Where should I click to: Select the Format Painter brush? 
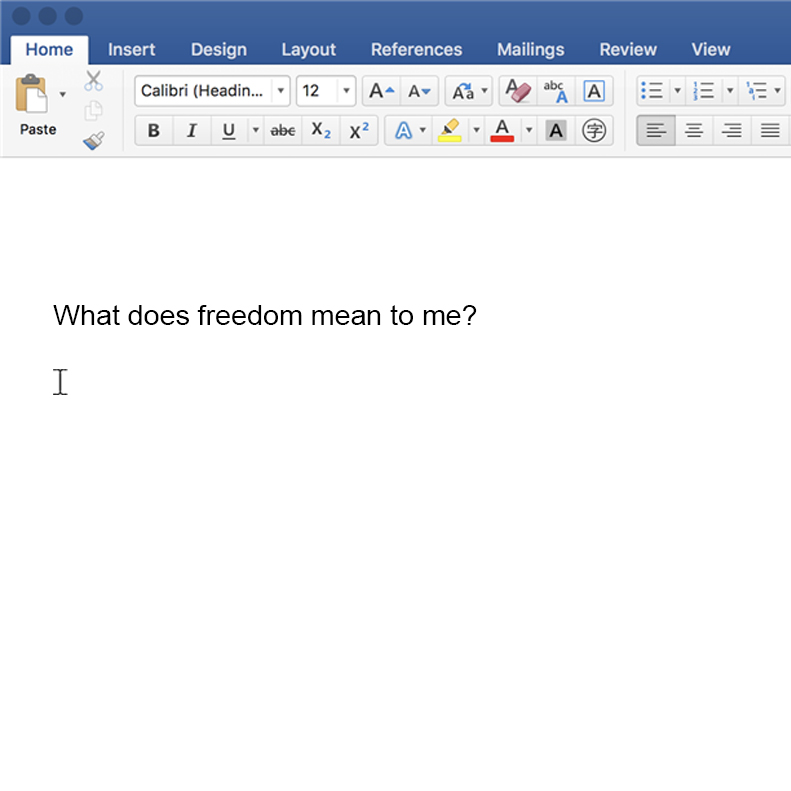click(x=94, y=141)
